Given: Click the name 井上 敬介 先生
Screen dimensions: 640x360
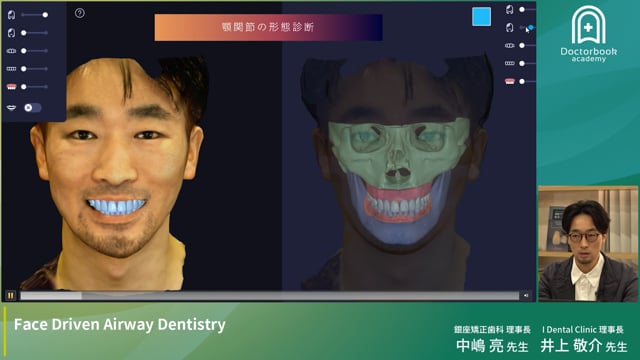Looking at the screenshot, I should pyautogui.click(x=584, y=346).
